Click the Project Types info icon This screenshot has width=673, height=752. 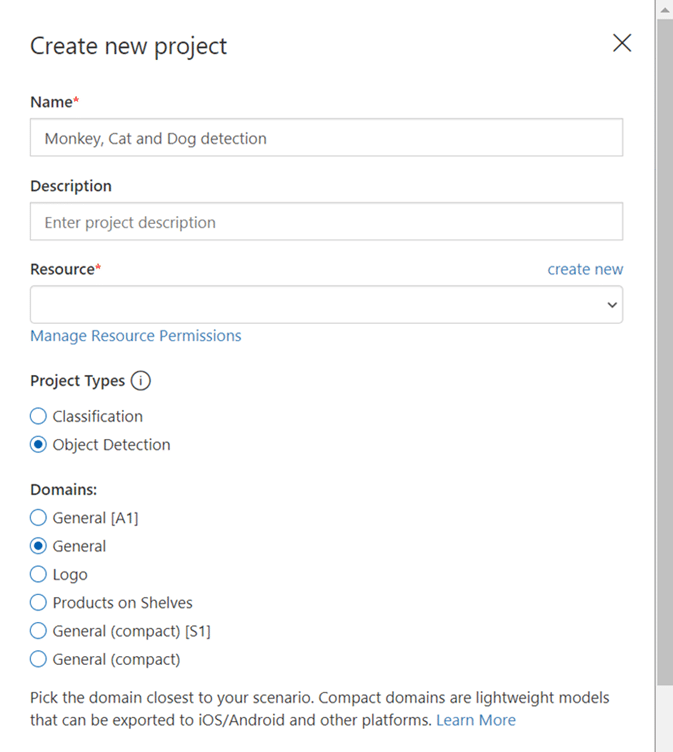(141, 381)
